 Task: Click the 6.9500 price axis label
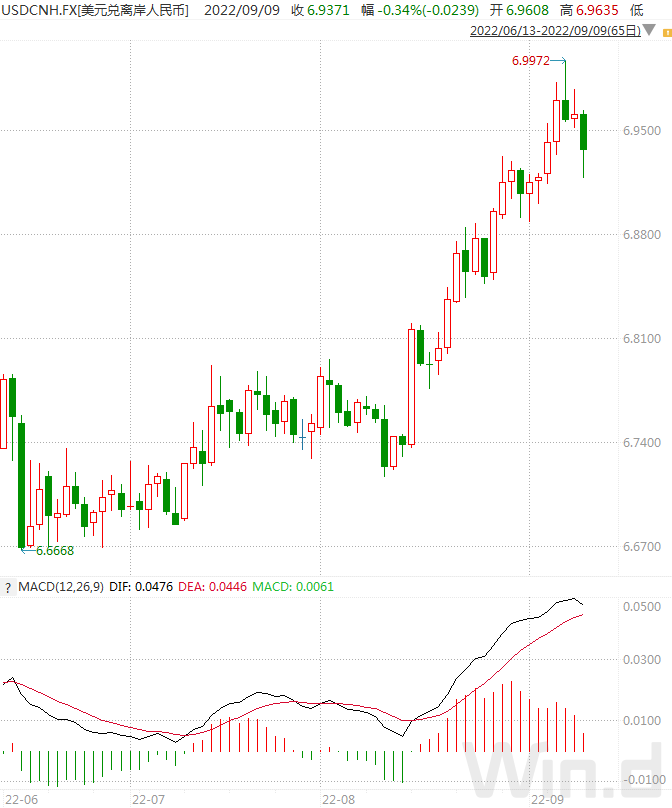642,130
